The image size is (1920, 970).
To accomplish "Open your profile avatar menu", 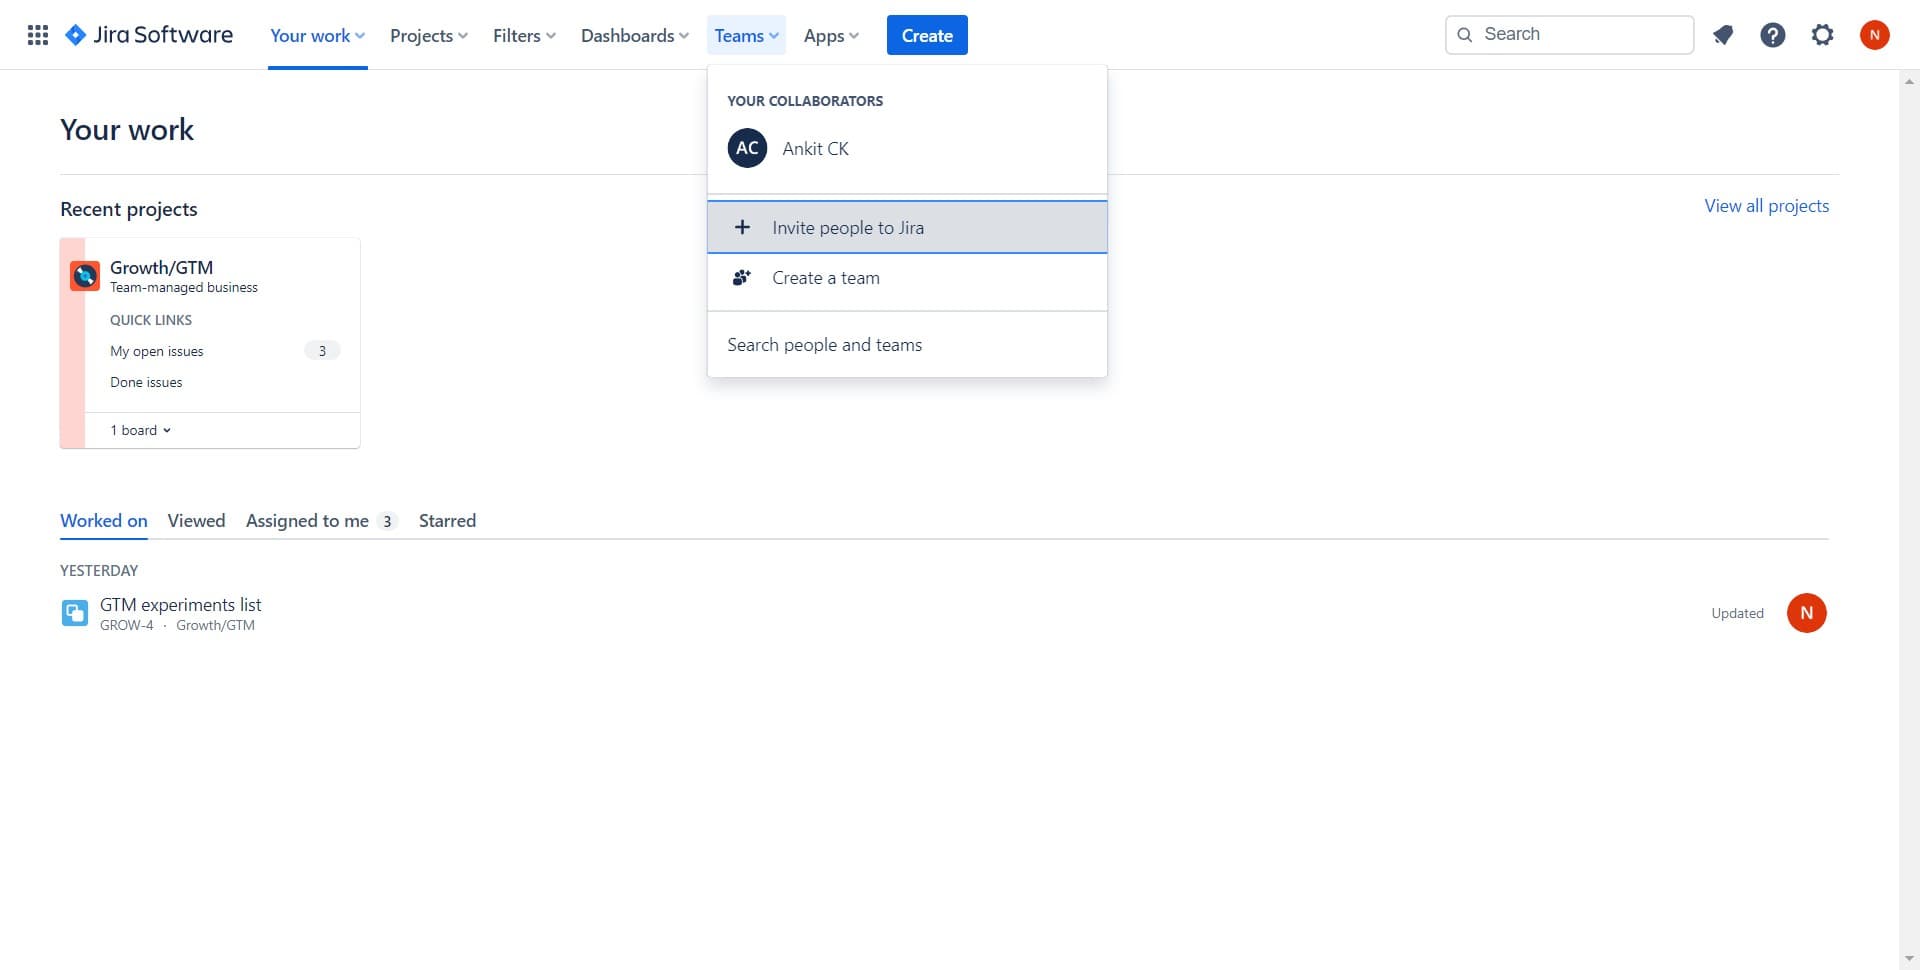I will [1874, 34].
